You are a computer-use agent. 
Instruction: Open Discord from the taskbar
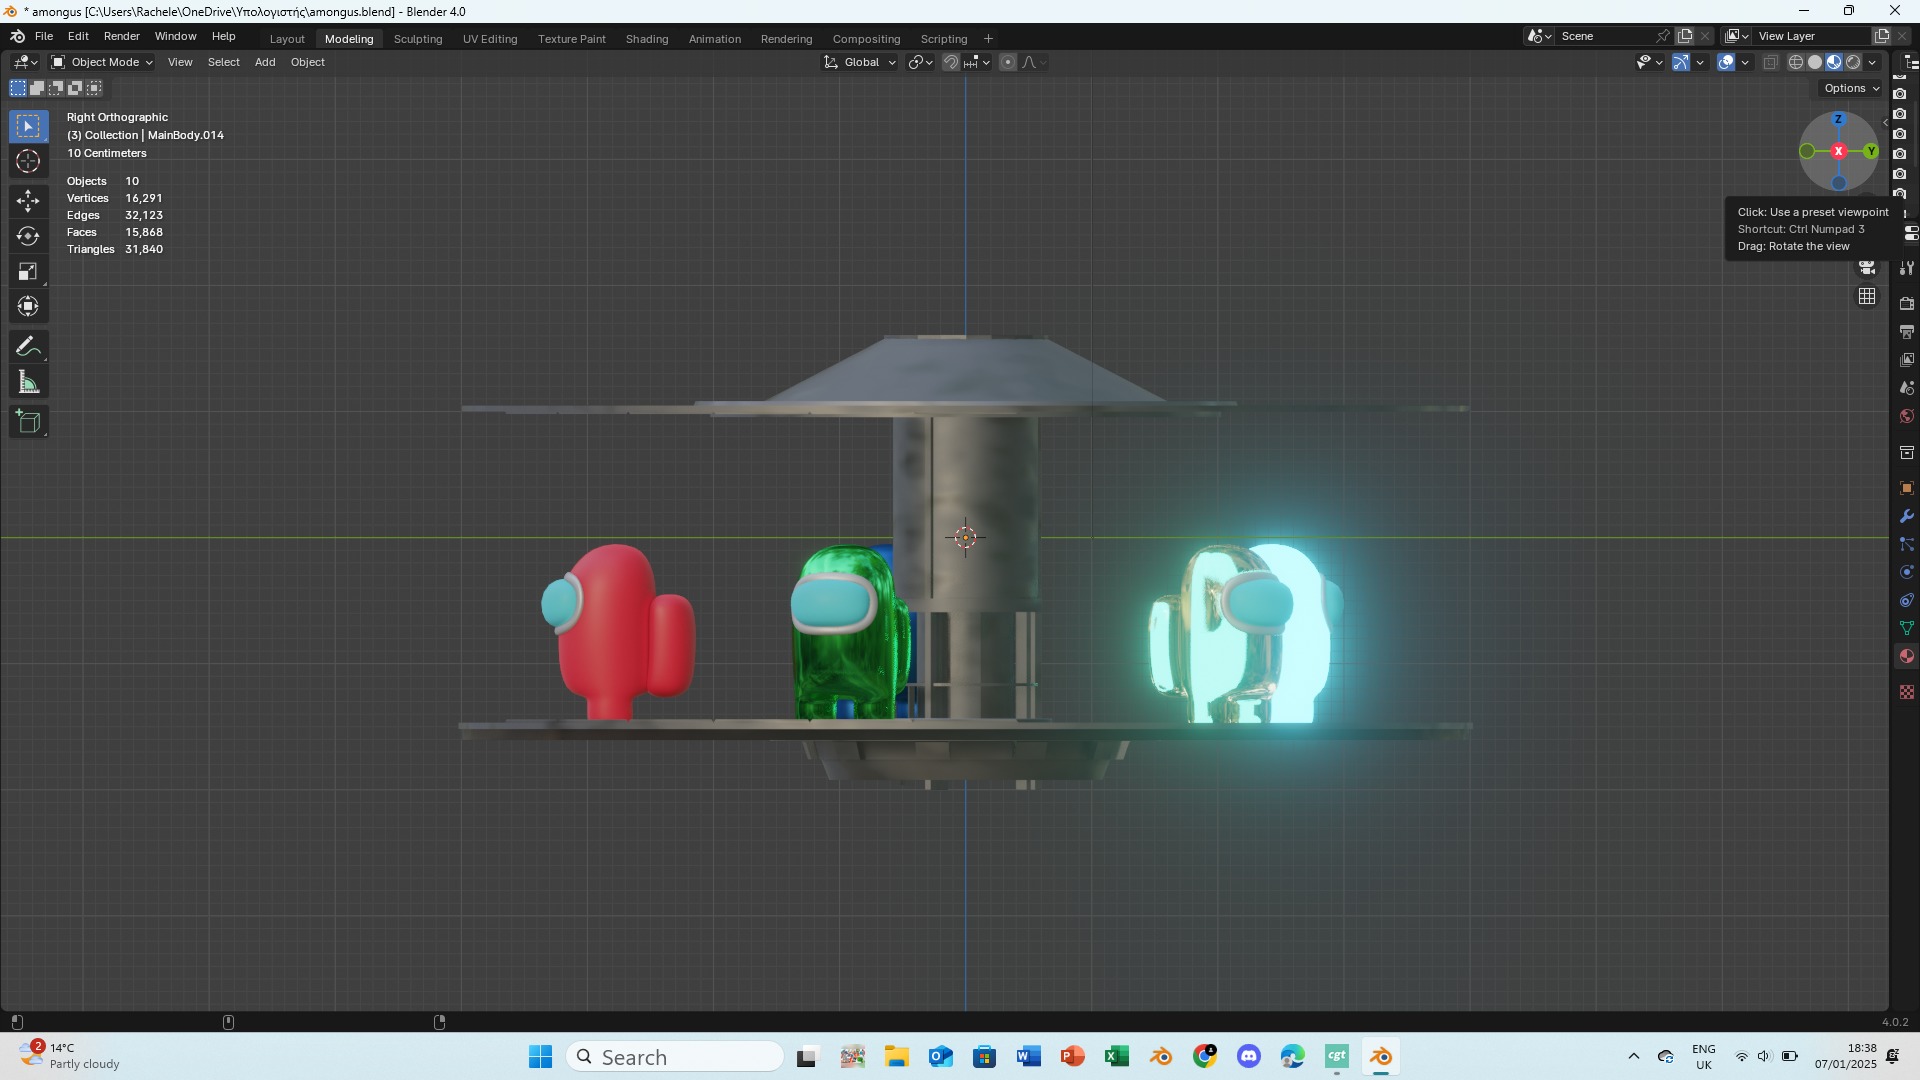click(1248, 1056)
